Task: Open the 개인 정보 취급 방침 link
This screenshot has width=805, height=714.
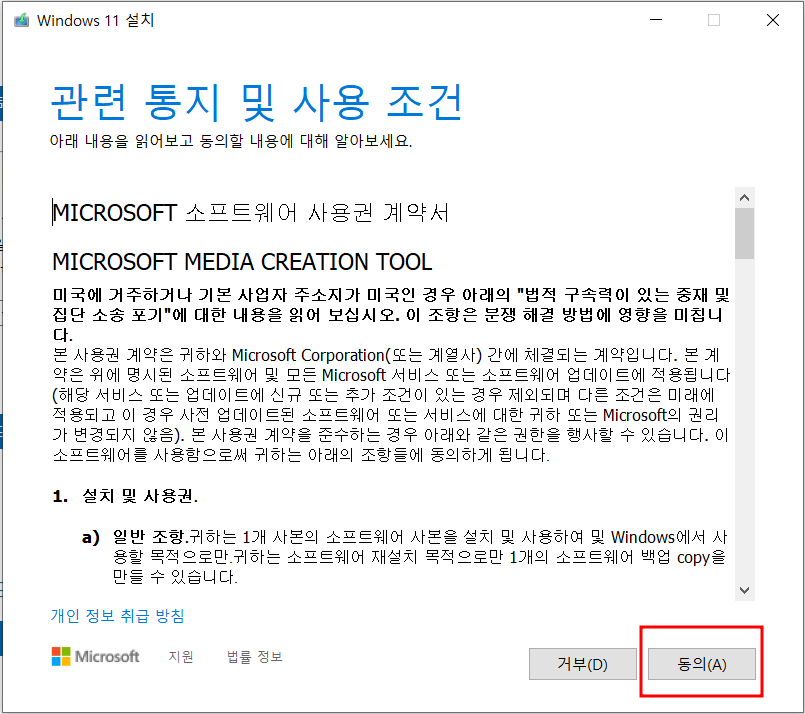Action: 118,615
